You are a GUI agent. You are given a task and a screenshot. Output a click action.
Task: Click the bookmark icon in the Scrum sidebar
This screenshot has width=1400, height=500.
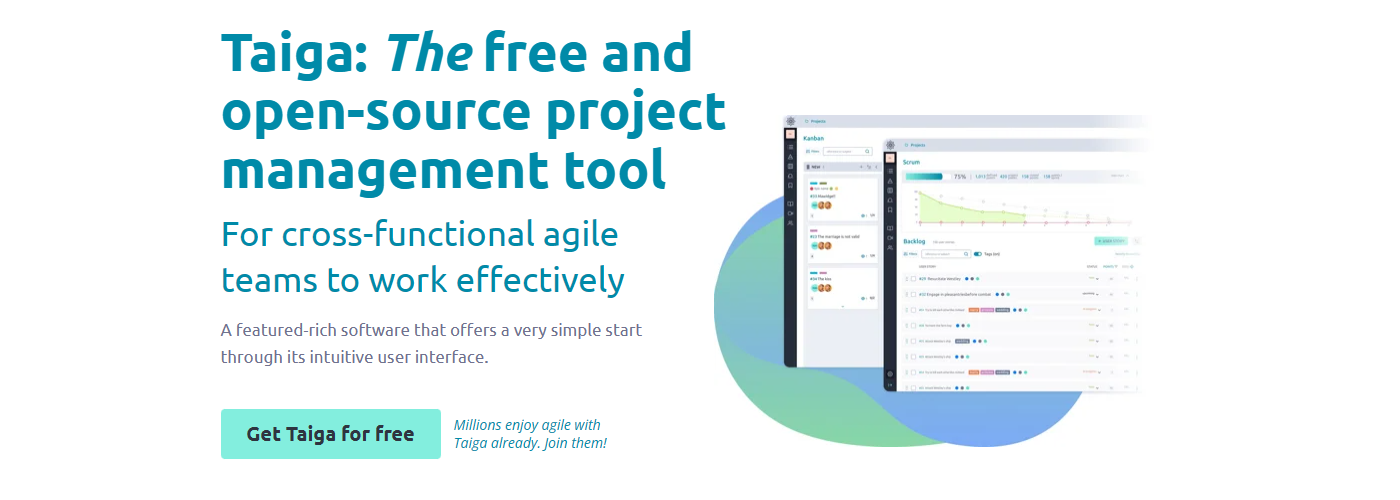coord(890,210)
